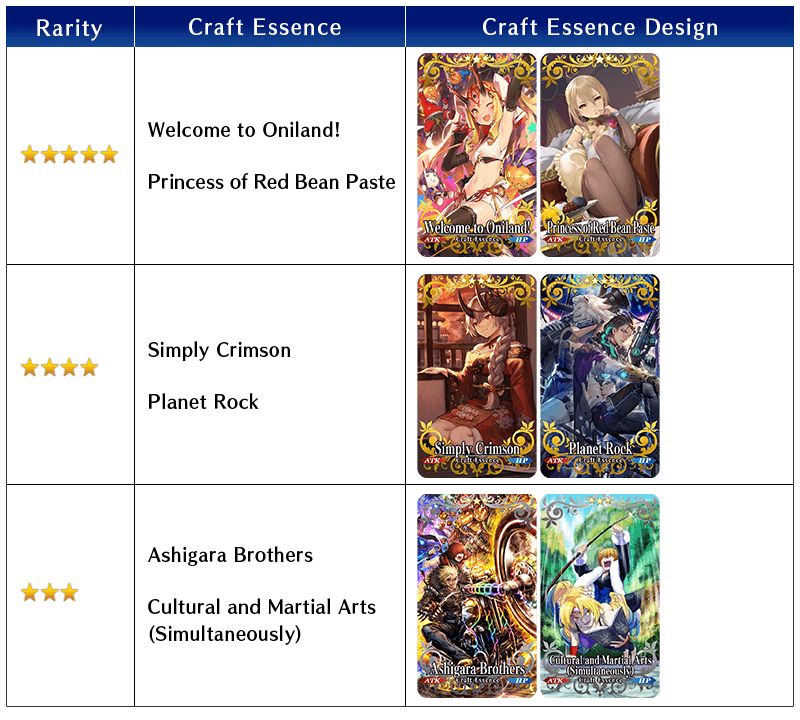Select the Planet Rock card artwork
This screenshot has width=800, height=720.
pyautogui.click(x=600, y=376)
